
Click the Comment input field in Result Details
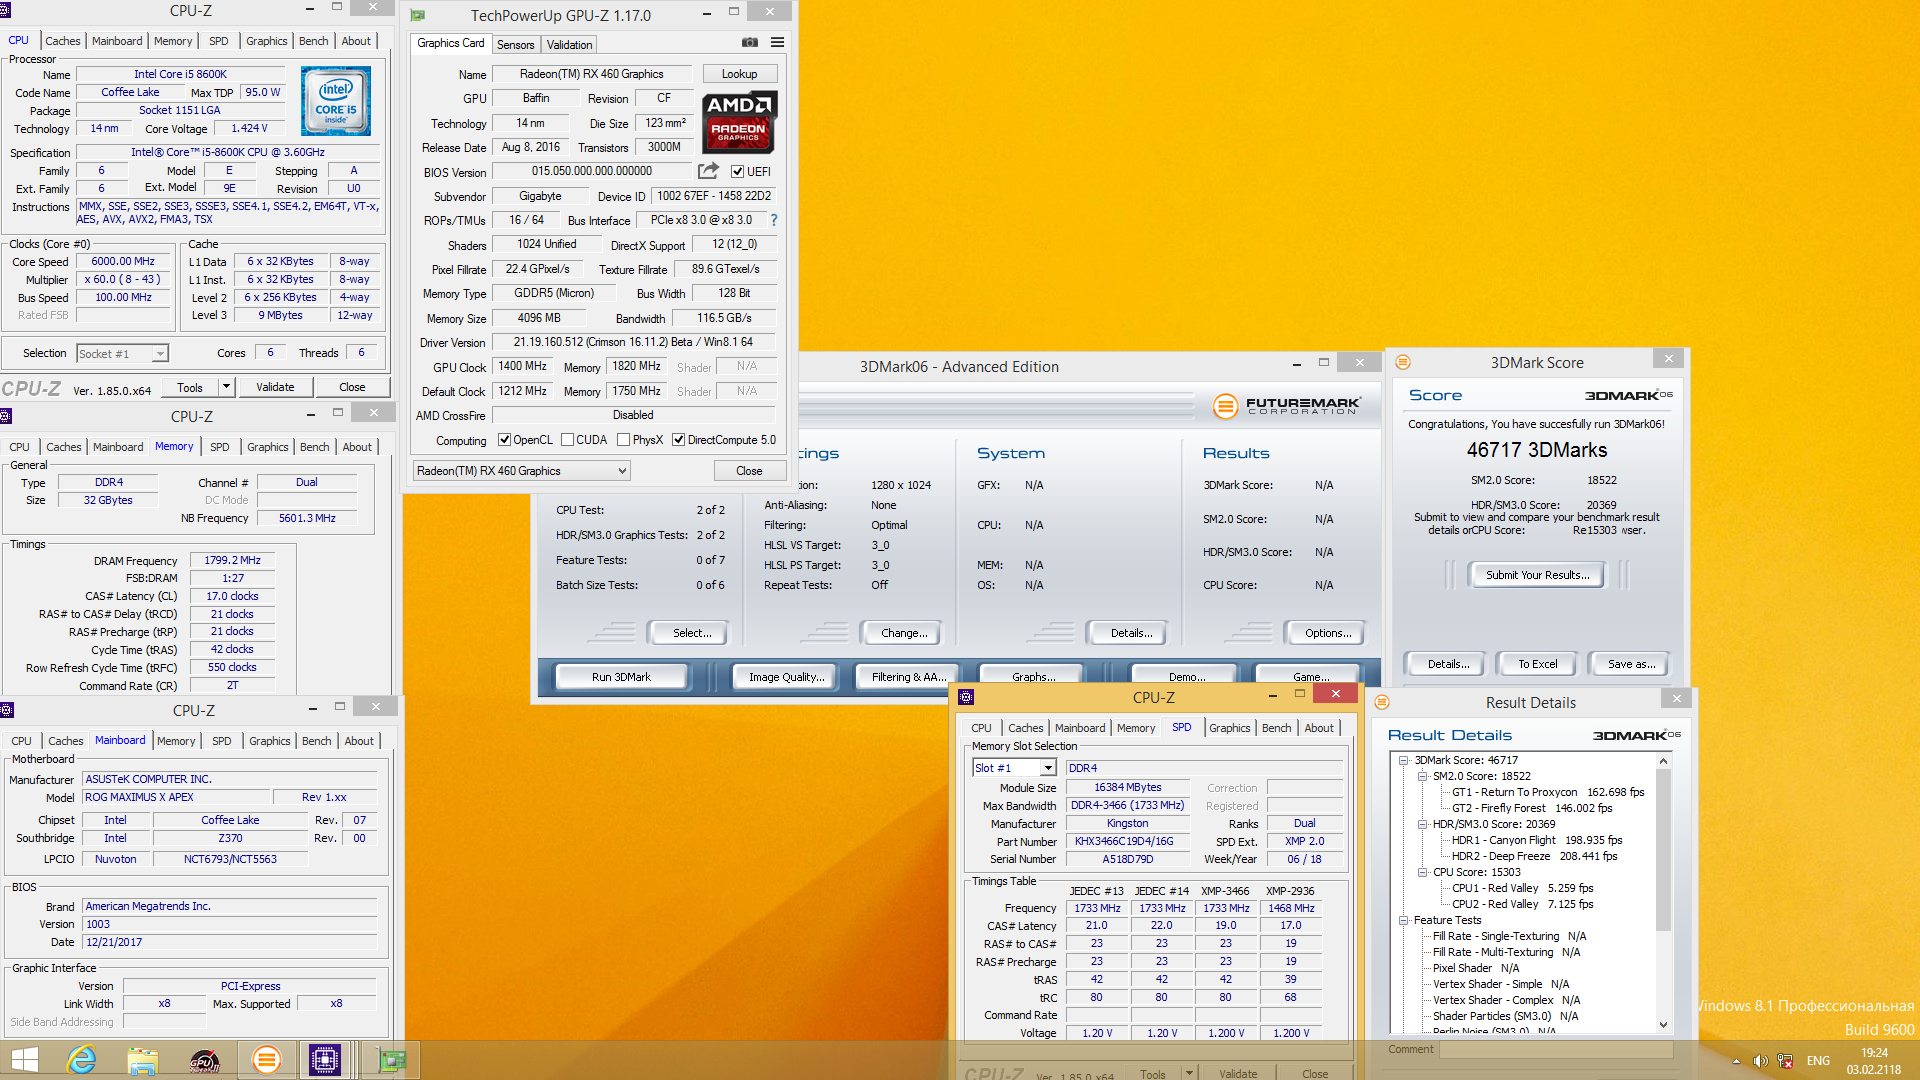tap(1555, 1049)
